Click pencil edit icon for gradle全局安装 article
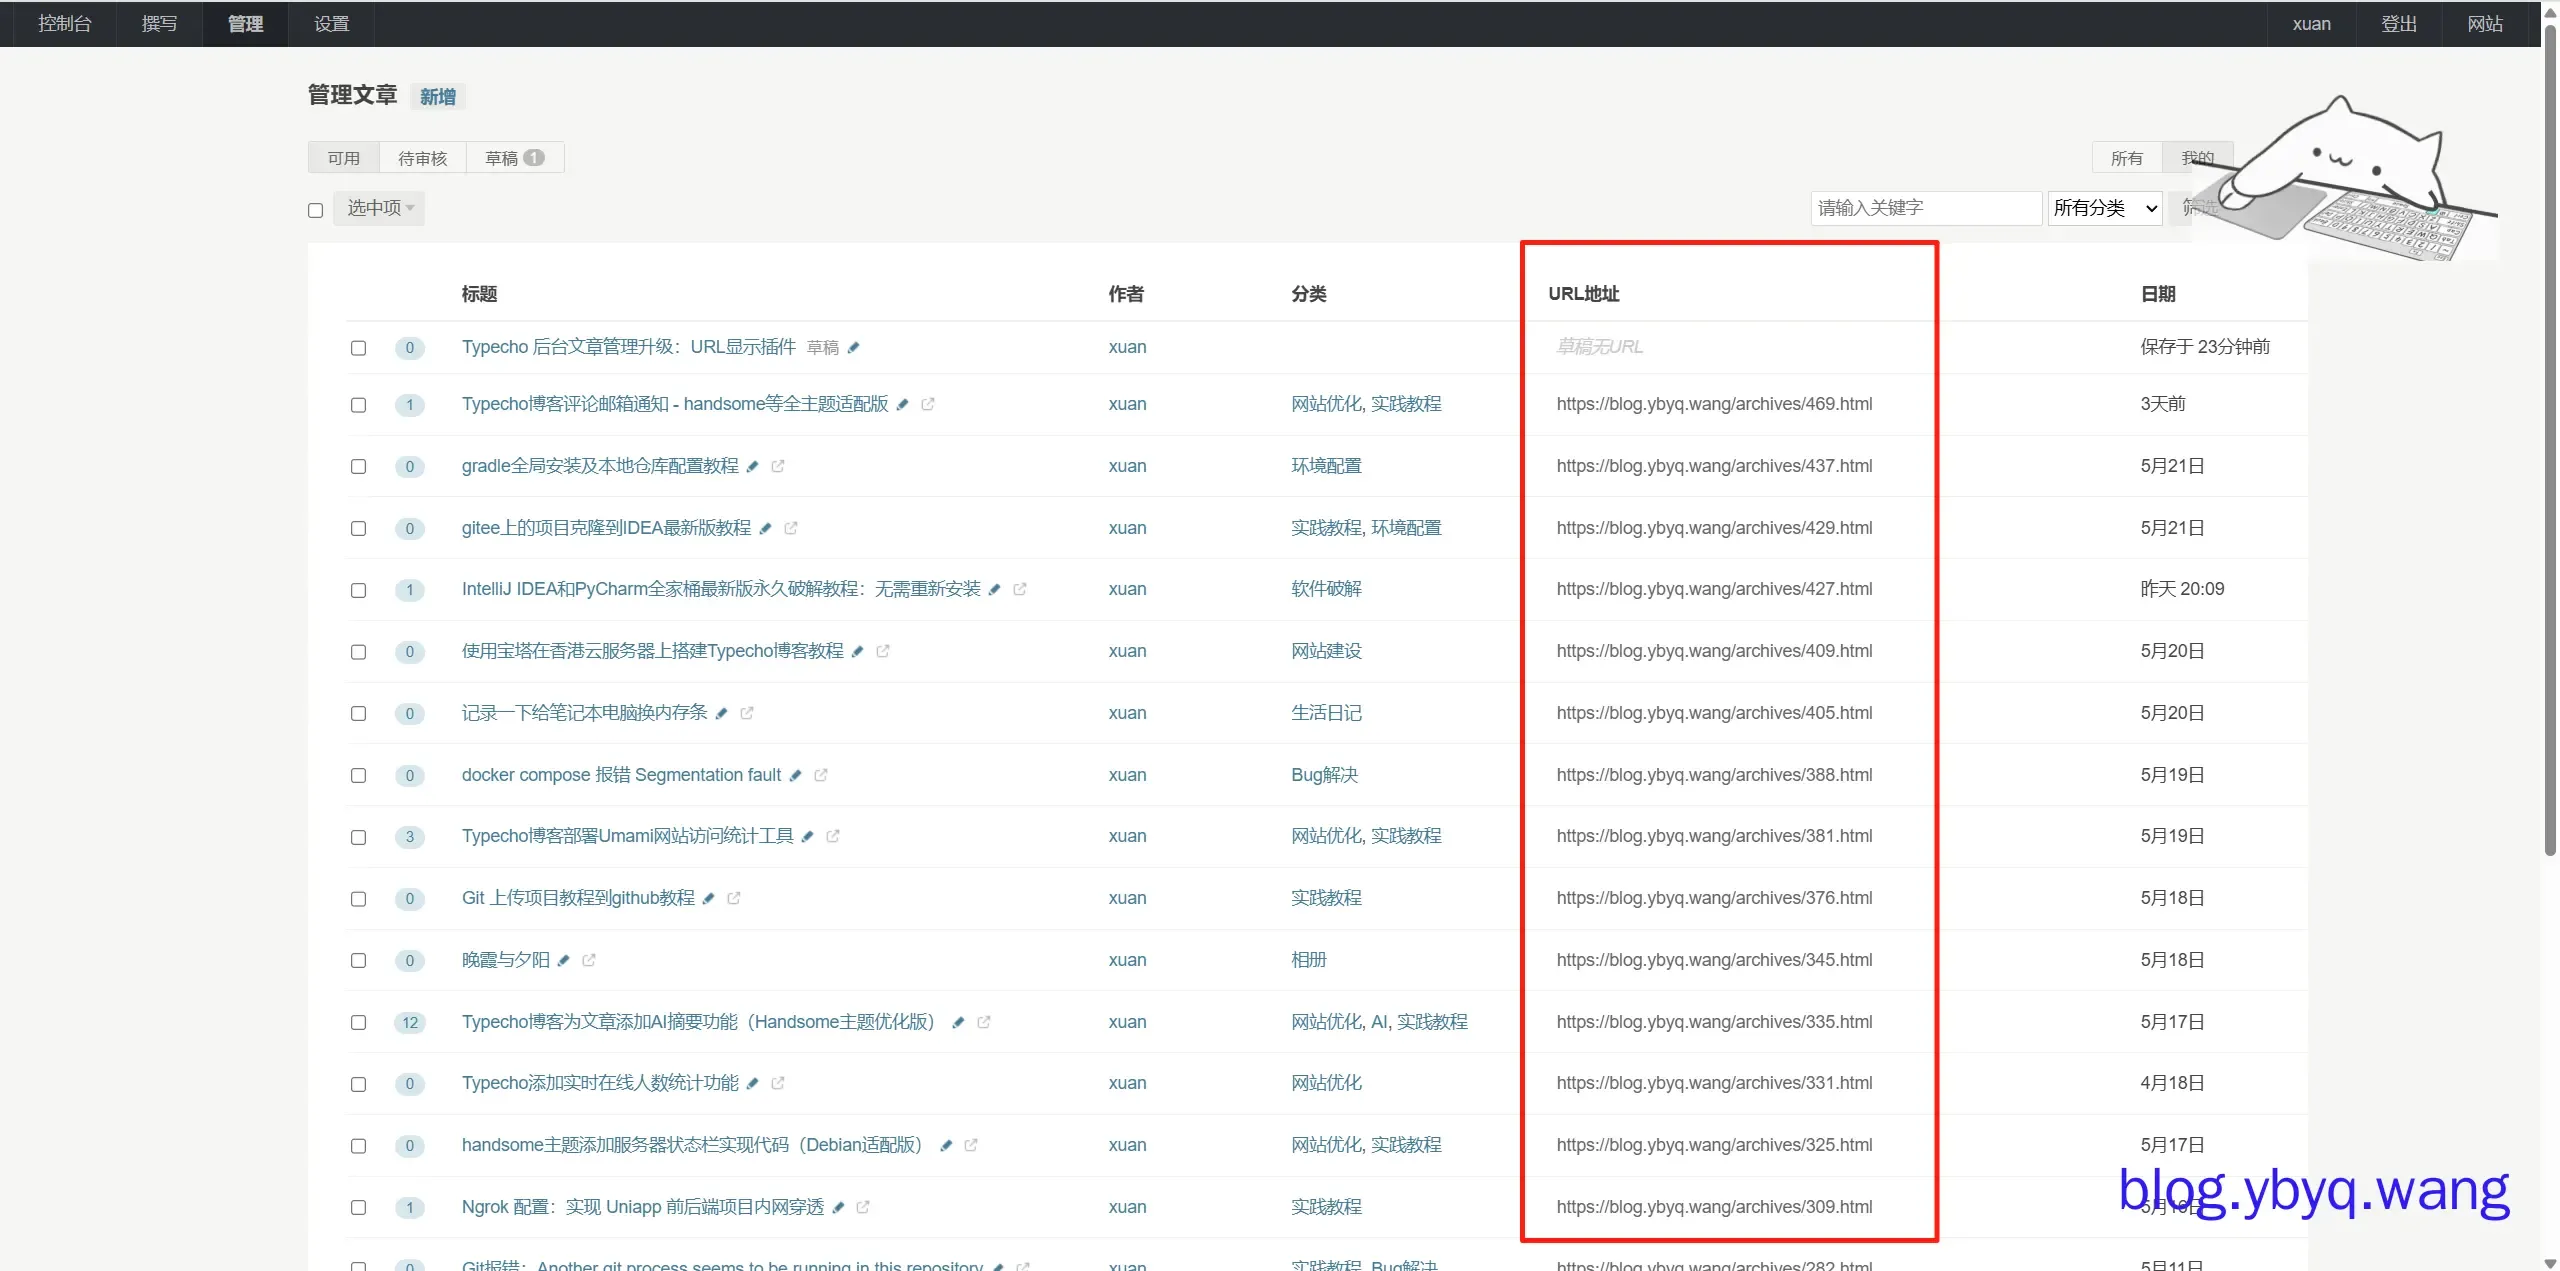This screenshot has width=2560, height=1271. [753, 467]
